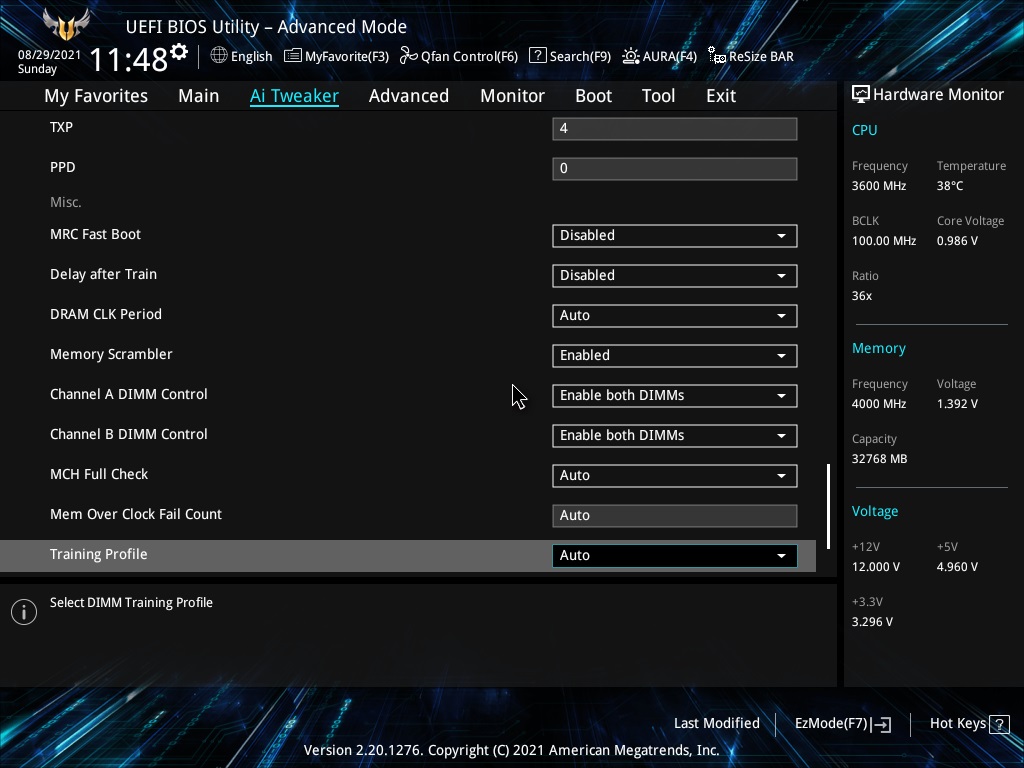Click the info icon beside help text
Image resolution: width=1024 pixels, height=768 pixels.
(24, 612)
